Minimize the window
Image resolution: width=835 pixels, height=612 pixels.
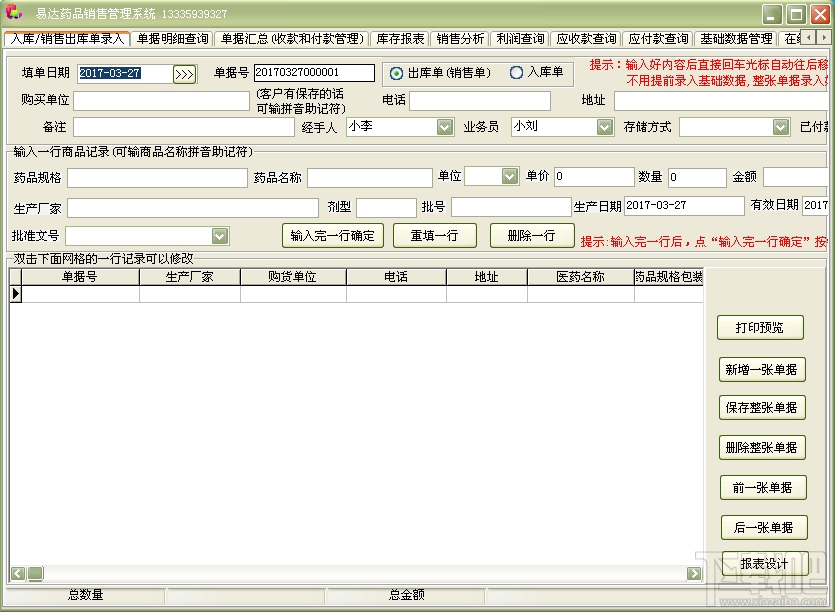(772, 14)
